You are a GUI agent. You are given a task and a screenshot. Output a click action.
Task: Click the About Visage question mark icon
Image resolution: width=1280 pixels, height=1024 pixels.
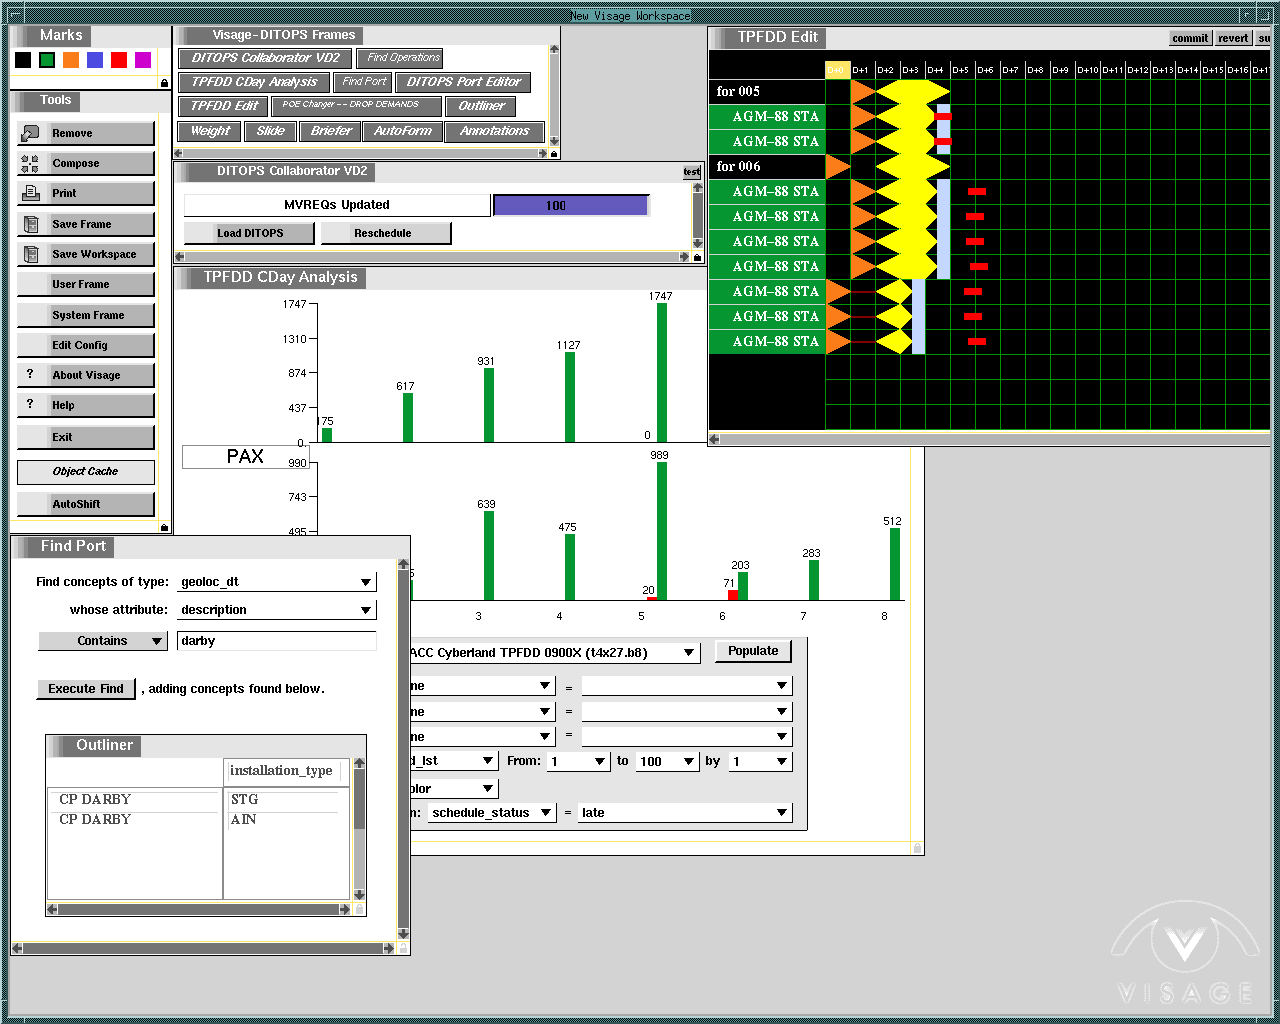[x=30, y=374]
